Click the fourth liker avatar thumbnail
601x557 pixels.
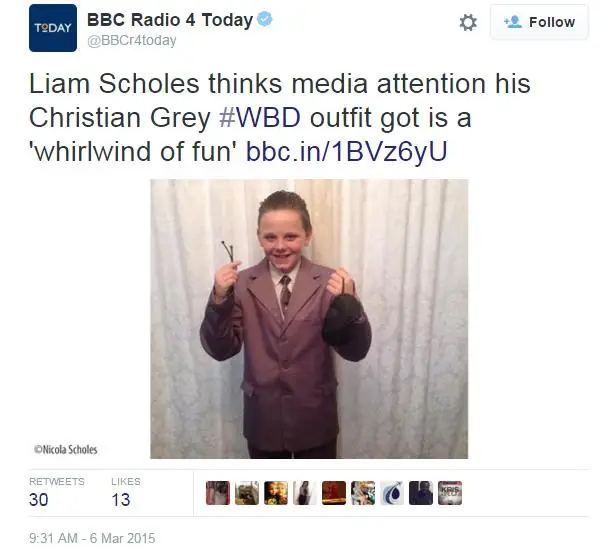(x=305, y=493)
